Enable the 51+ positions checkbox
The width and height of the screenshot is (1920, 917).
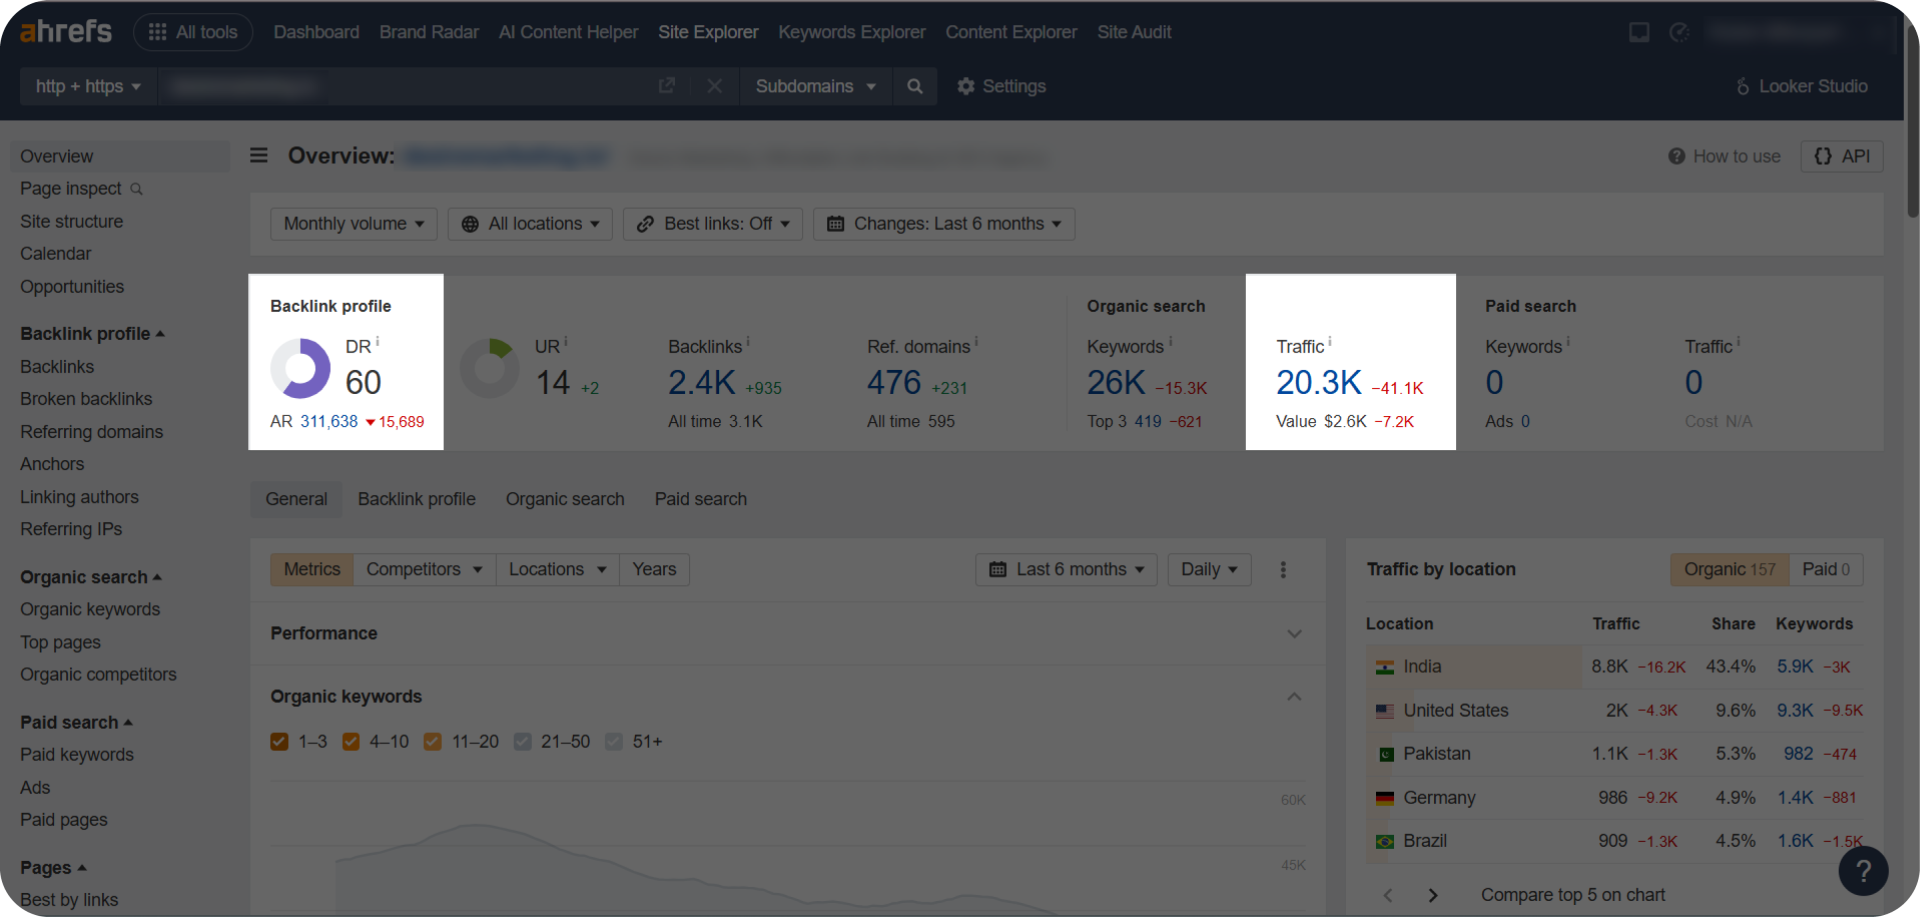[614, 742]
